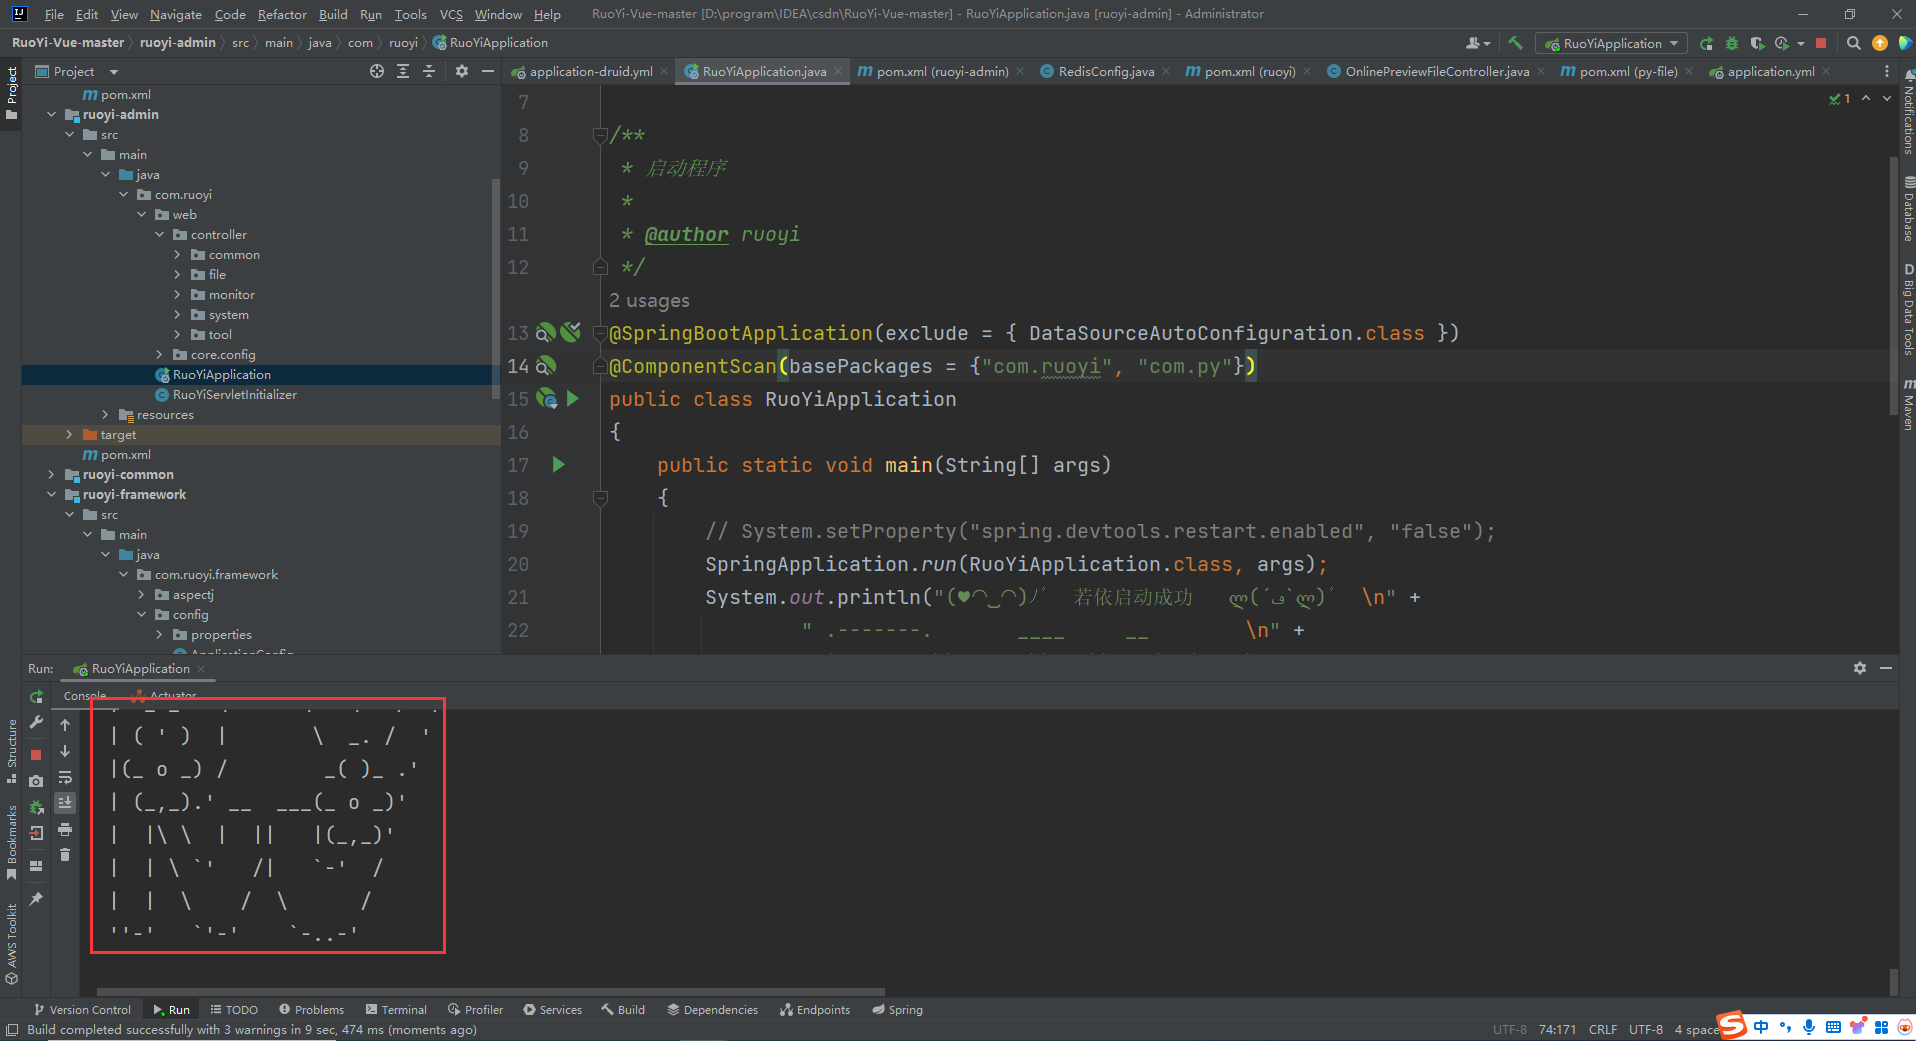1916x1041 pixels.
Task: Open RuoYiApplication run configuration dropdown
Action: (1612, 43)
